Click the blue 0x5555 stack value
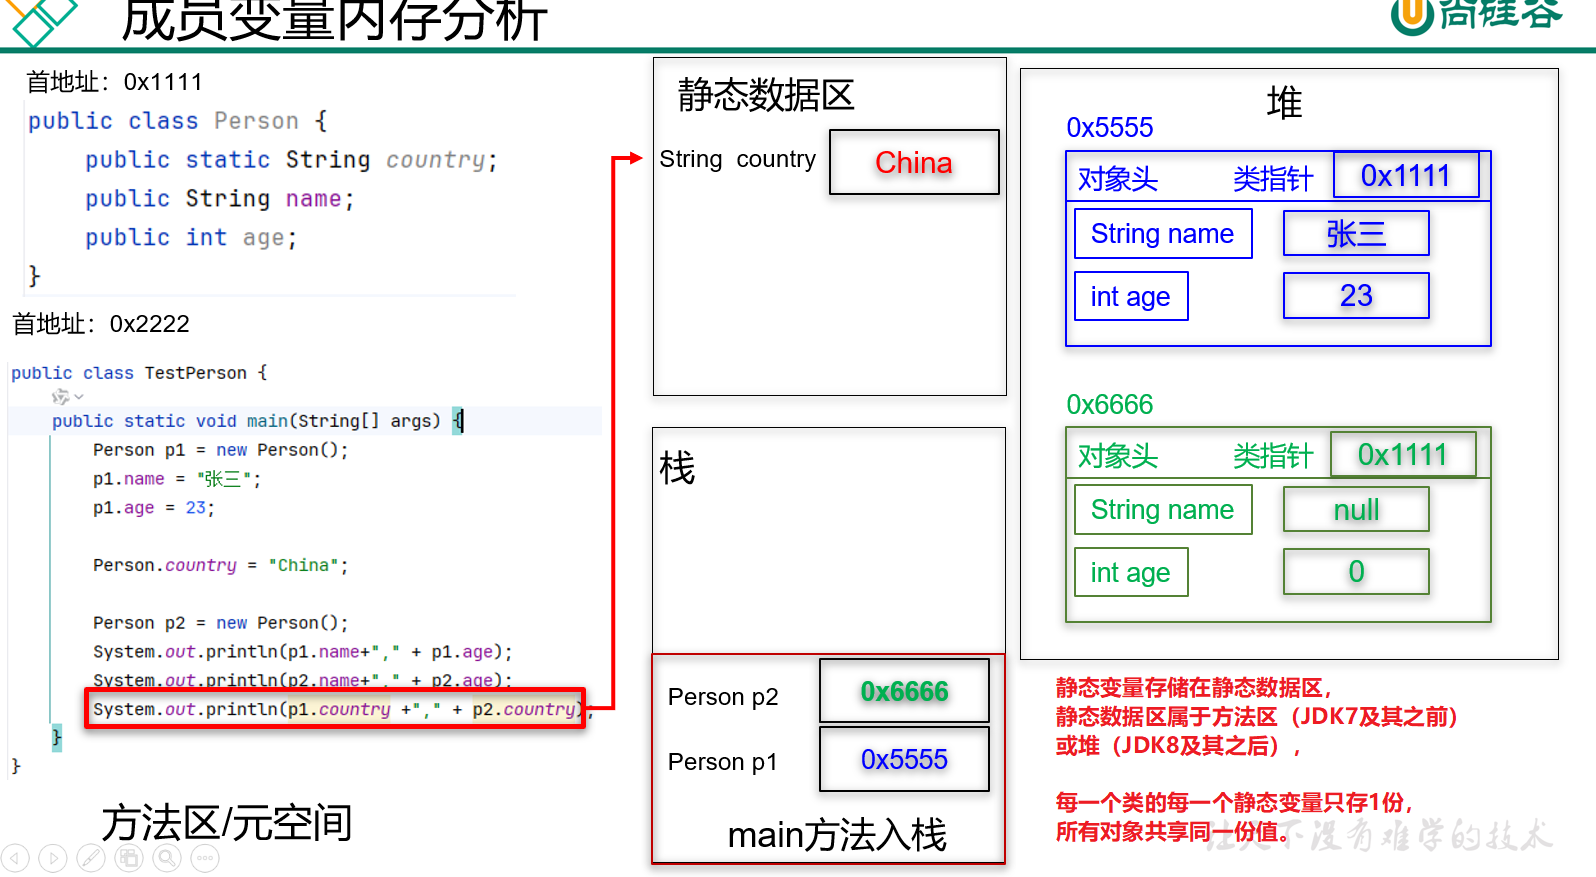The width and height of the screenshot is (1596, 877). 904,759
